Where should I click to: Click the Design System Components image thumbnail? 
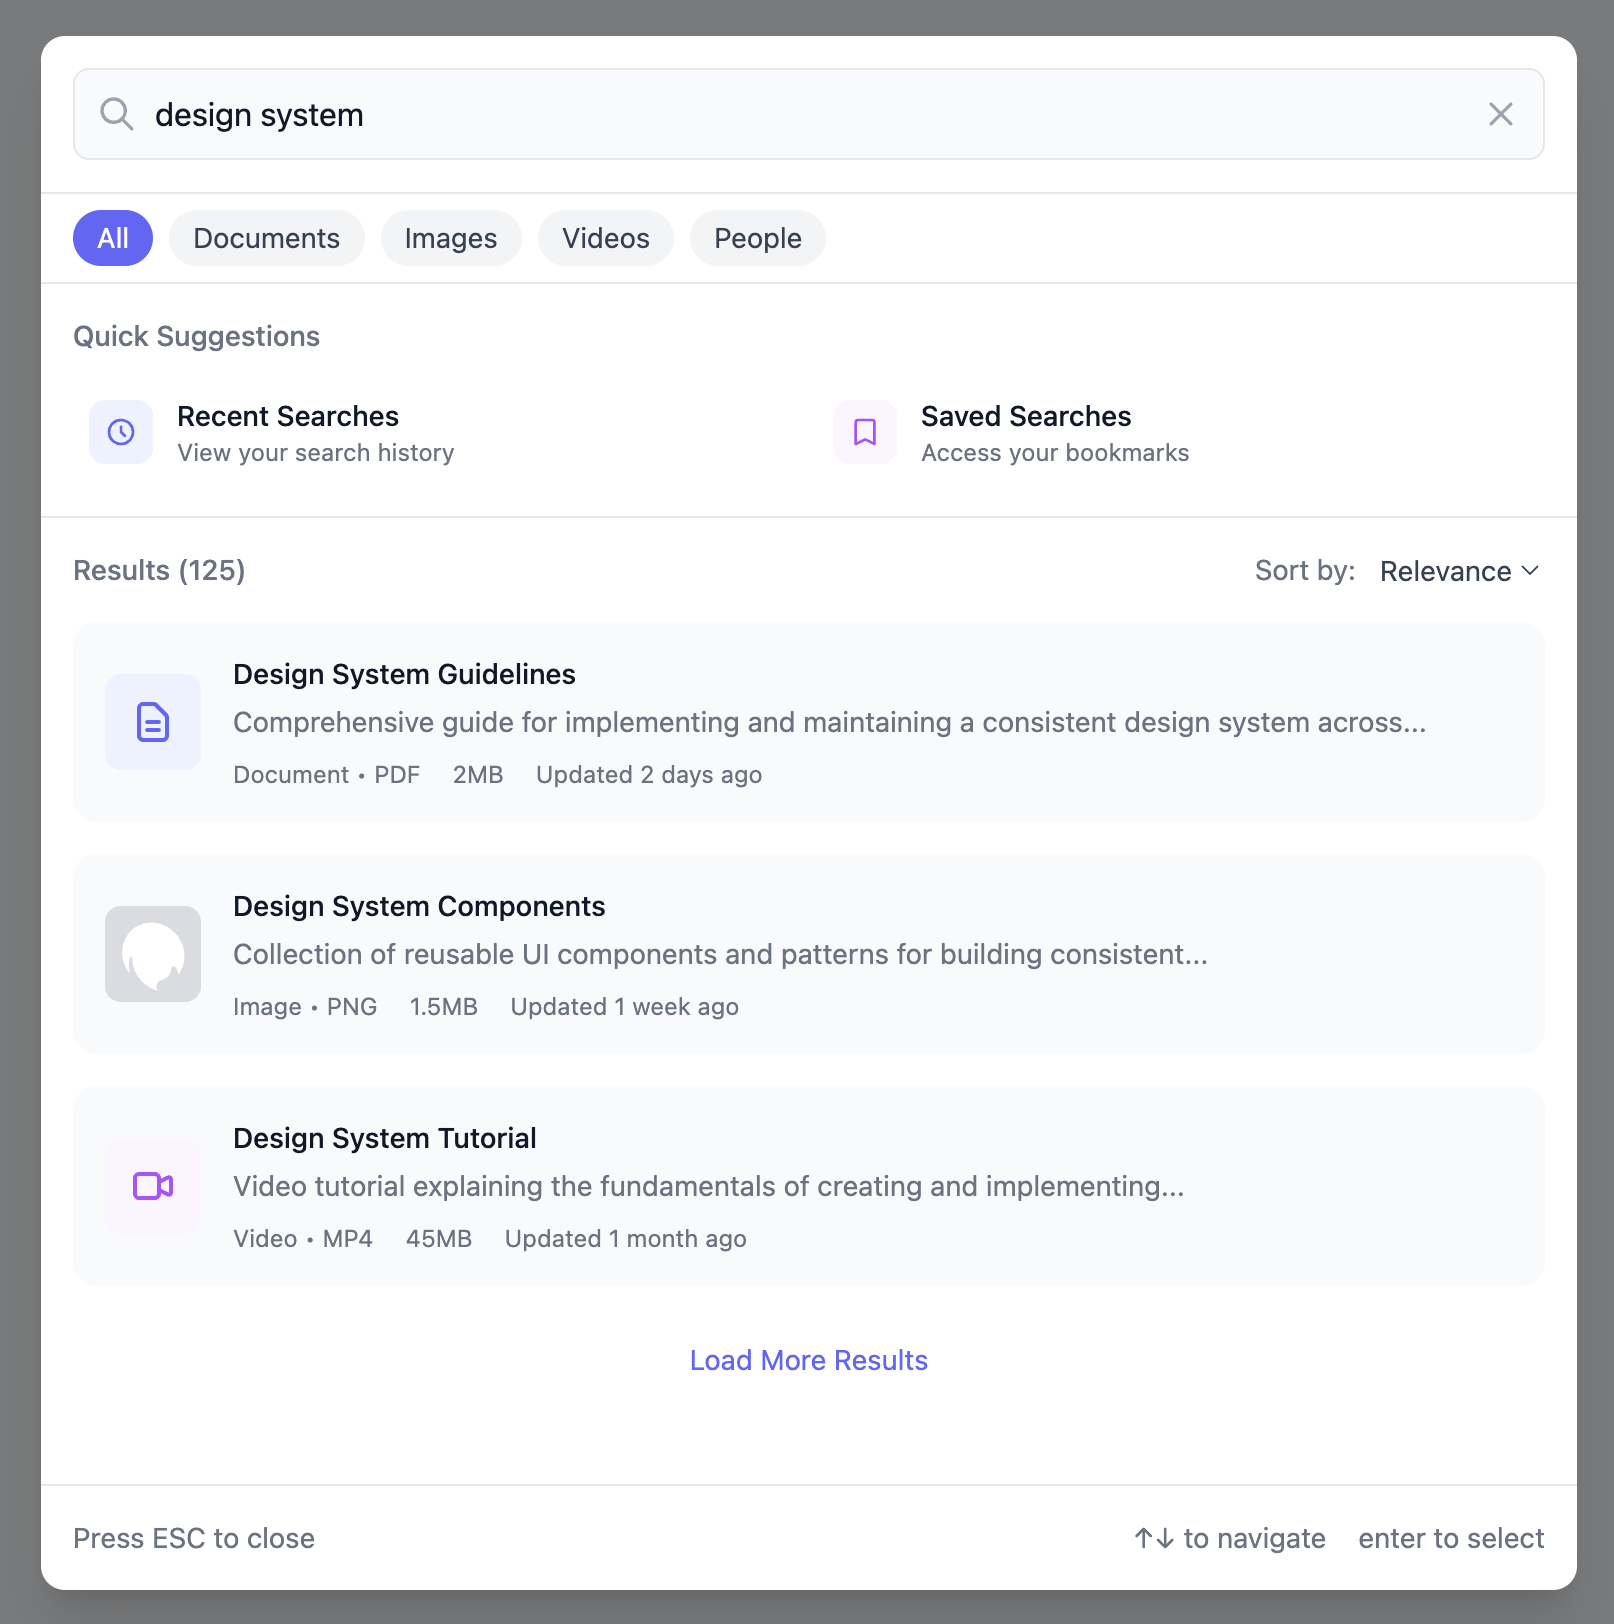153,954
